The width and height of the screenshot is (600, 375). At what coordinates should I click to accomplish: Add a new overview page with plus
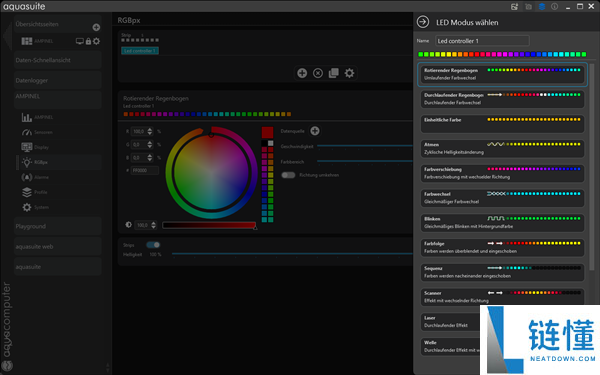coord(96,27)
